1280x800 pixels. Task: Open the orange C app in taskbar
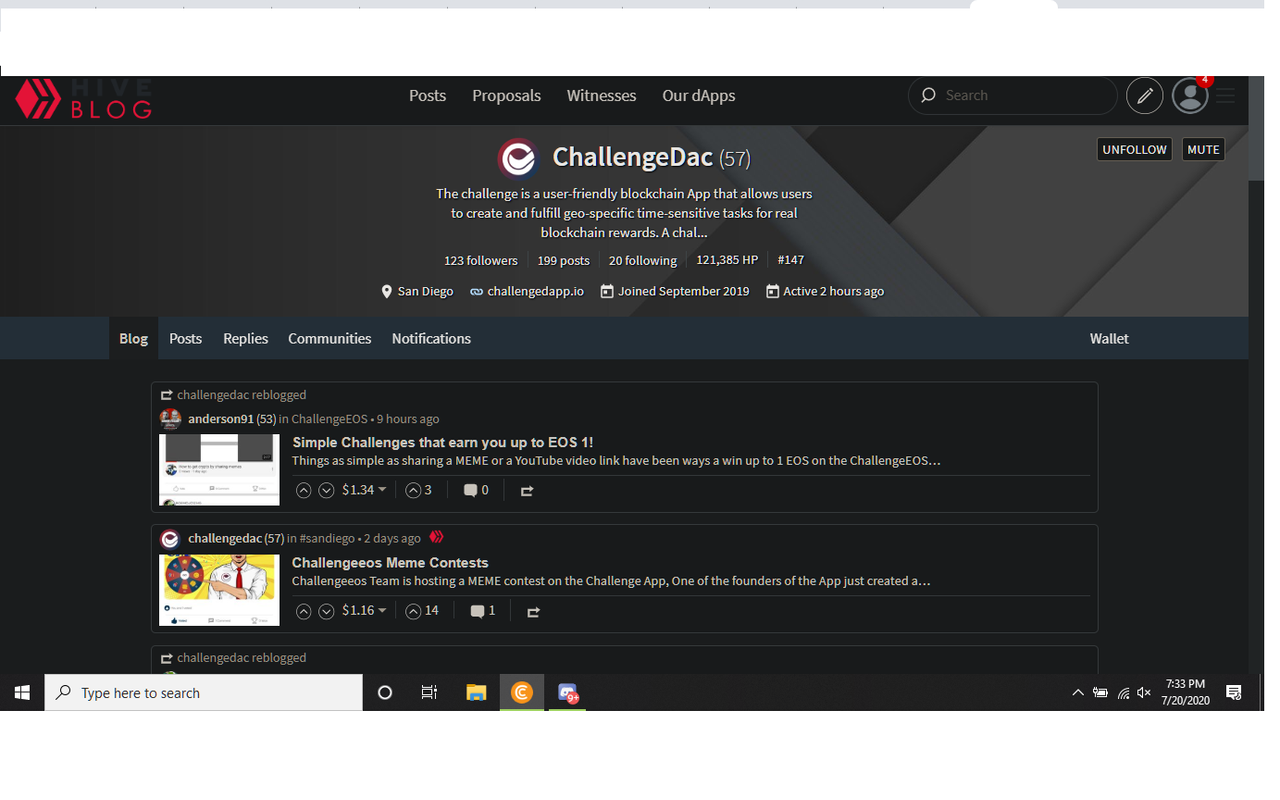[x=522, y=692]
